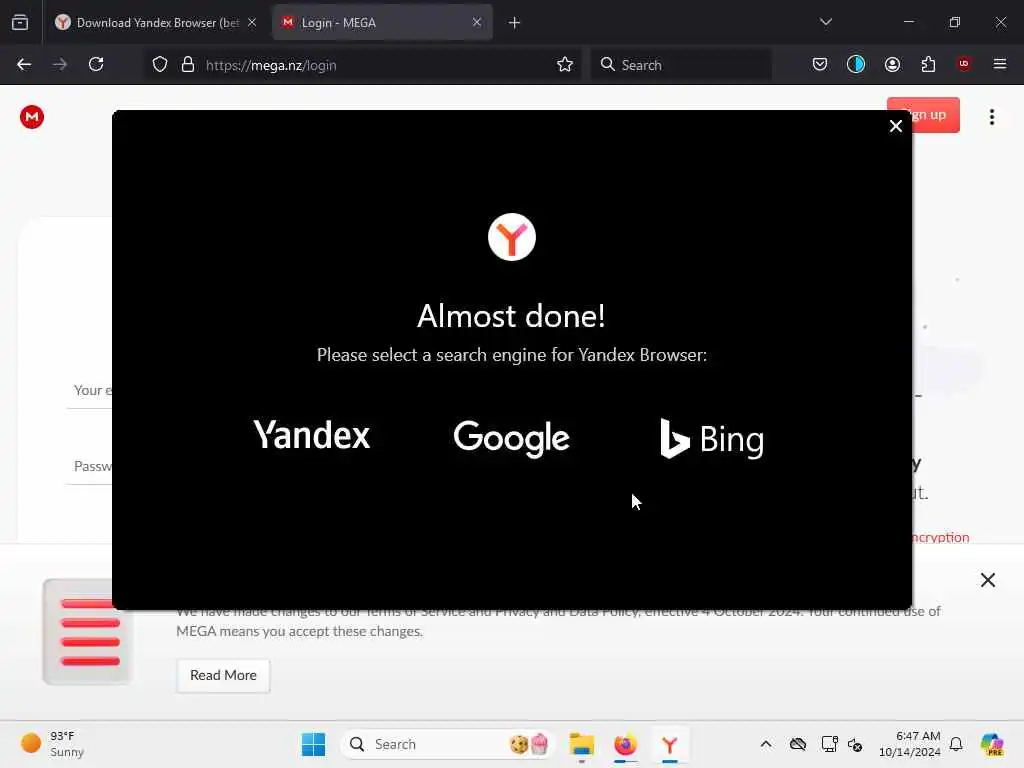Click the Yandex Browser logo in dialog
Viewport: 1024px width, 768px height.
[511, 236]
